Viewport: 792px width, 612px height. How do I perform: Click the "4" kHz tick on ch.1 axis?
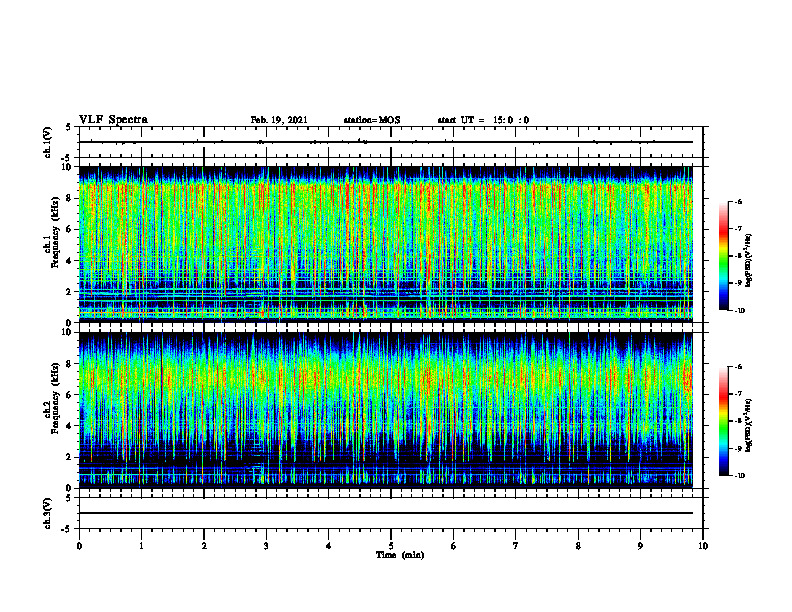click(x=68, y=261)
